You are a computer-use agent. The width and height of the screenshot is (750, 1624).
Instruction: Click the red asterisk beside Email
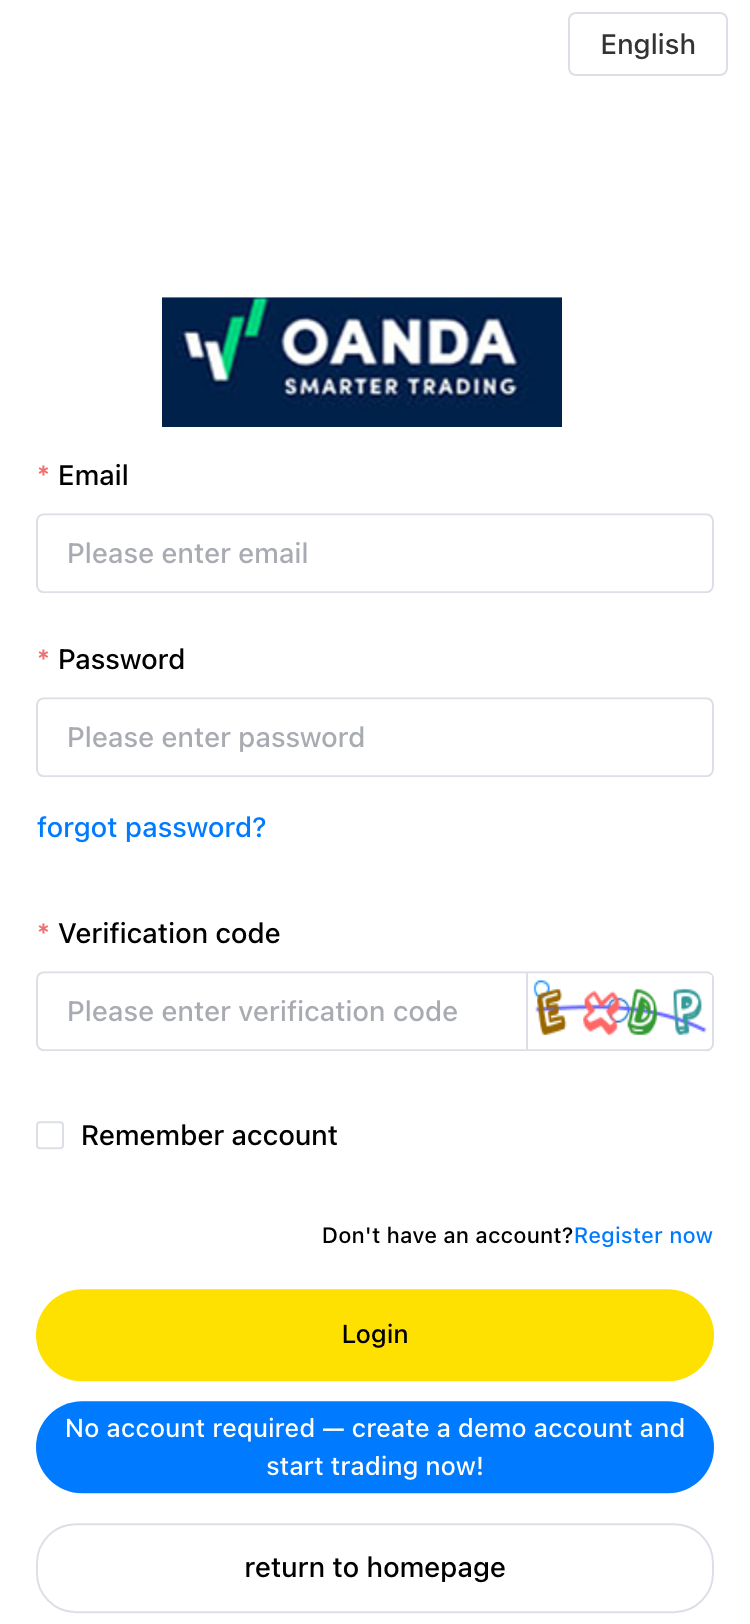click(x=43, y=472)
